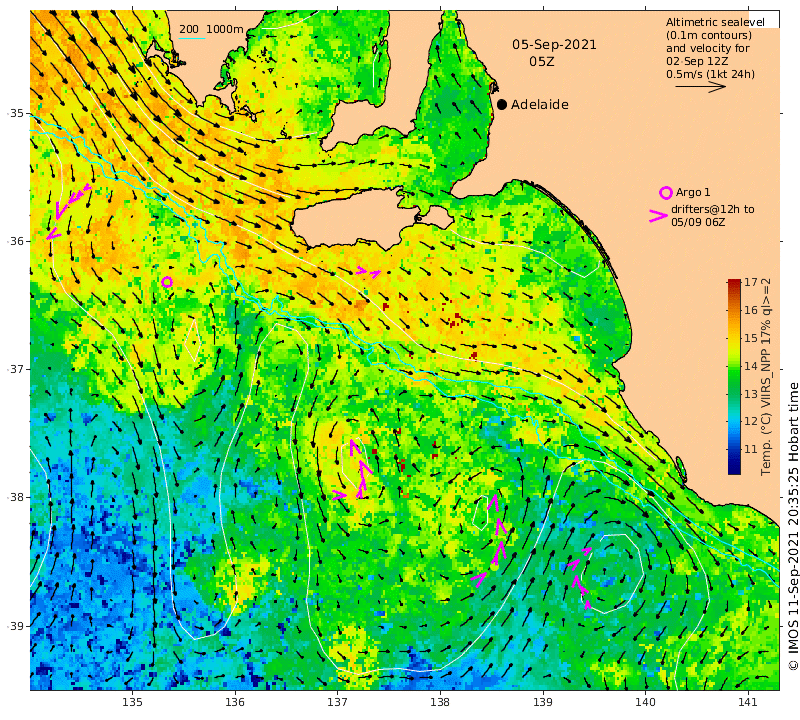Click the dark red 17° end of colorbar
This screenshot has height=720, width=800.
[734, 284]
